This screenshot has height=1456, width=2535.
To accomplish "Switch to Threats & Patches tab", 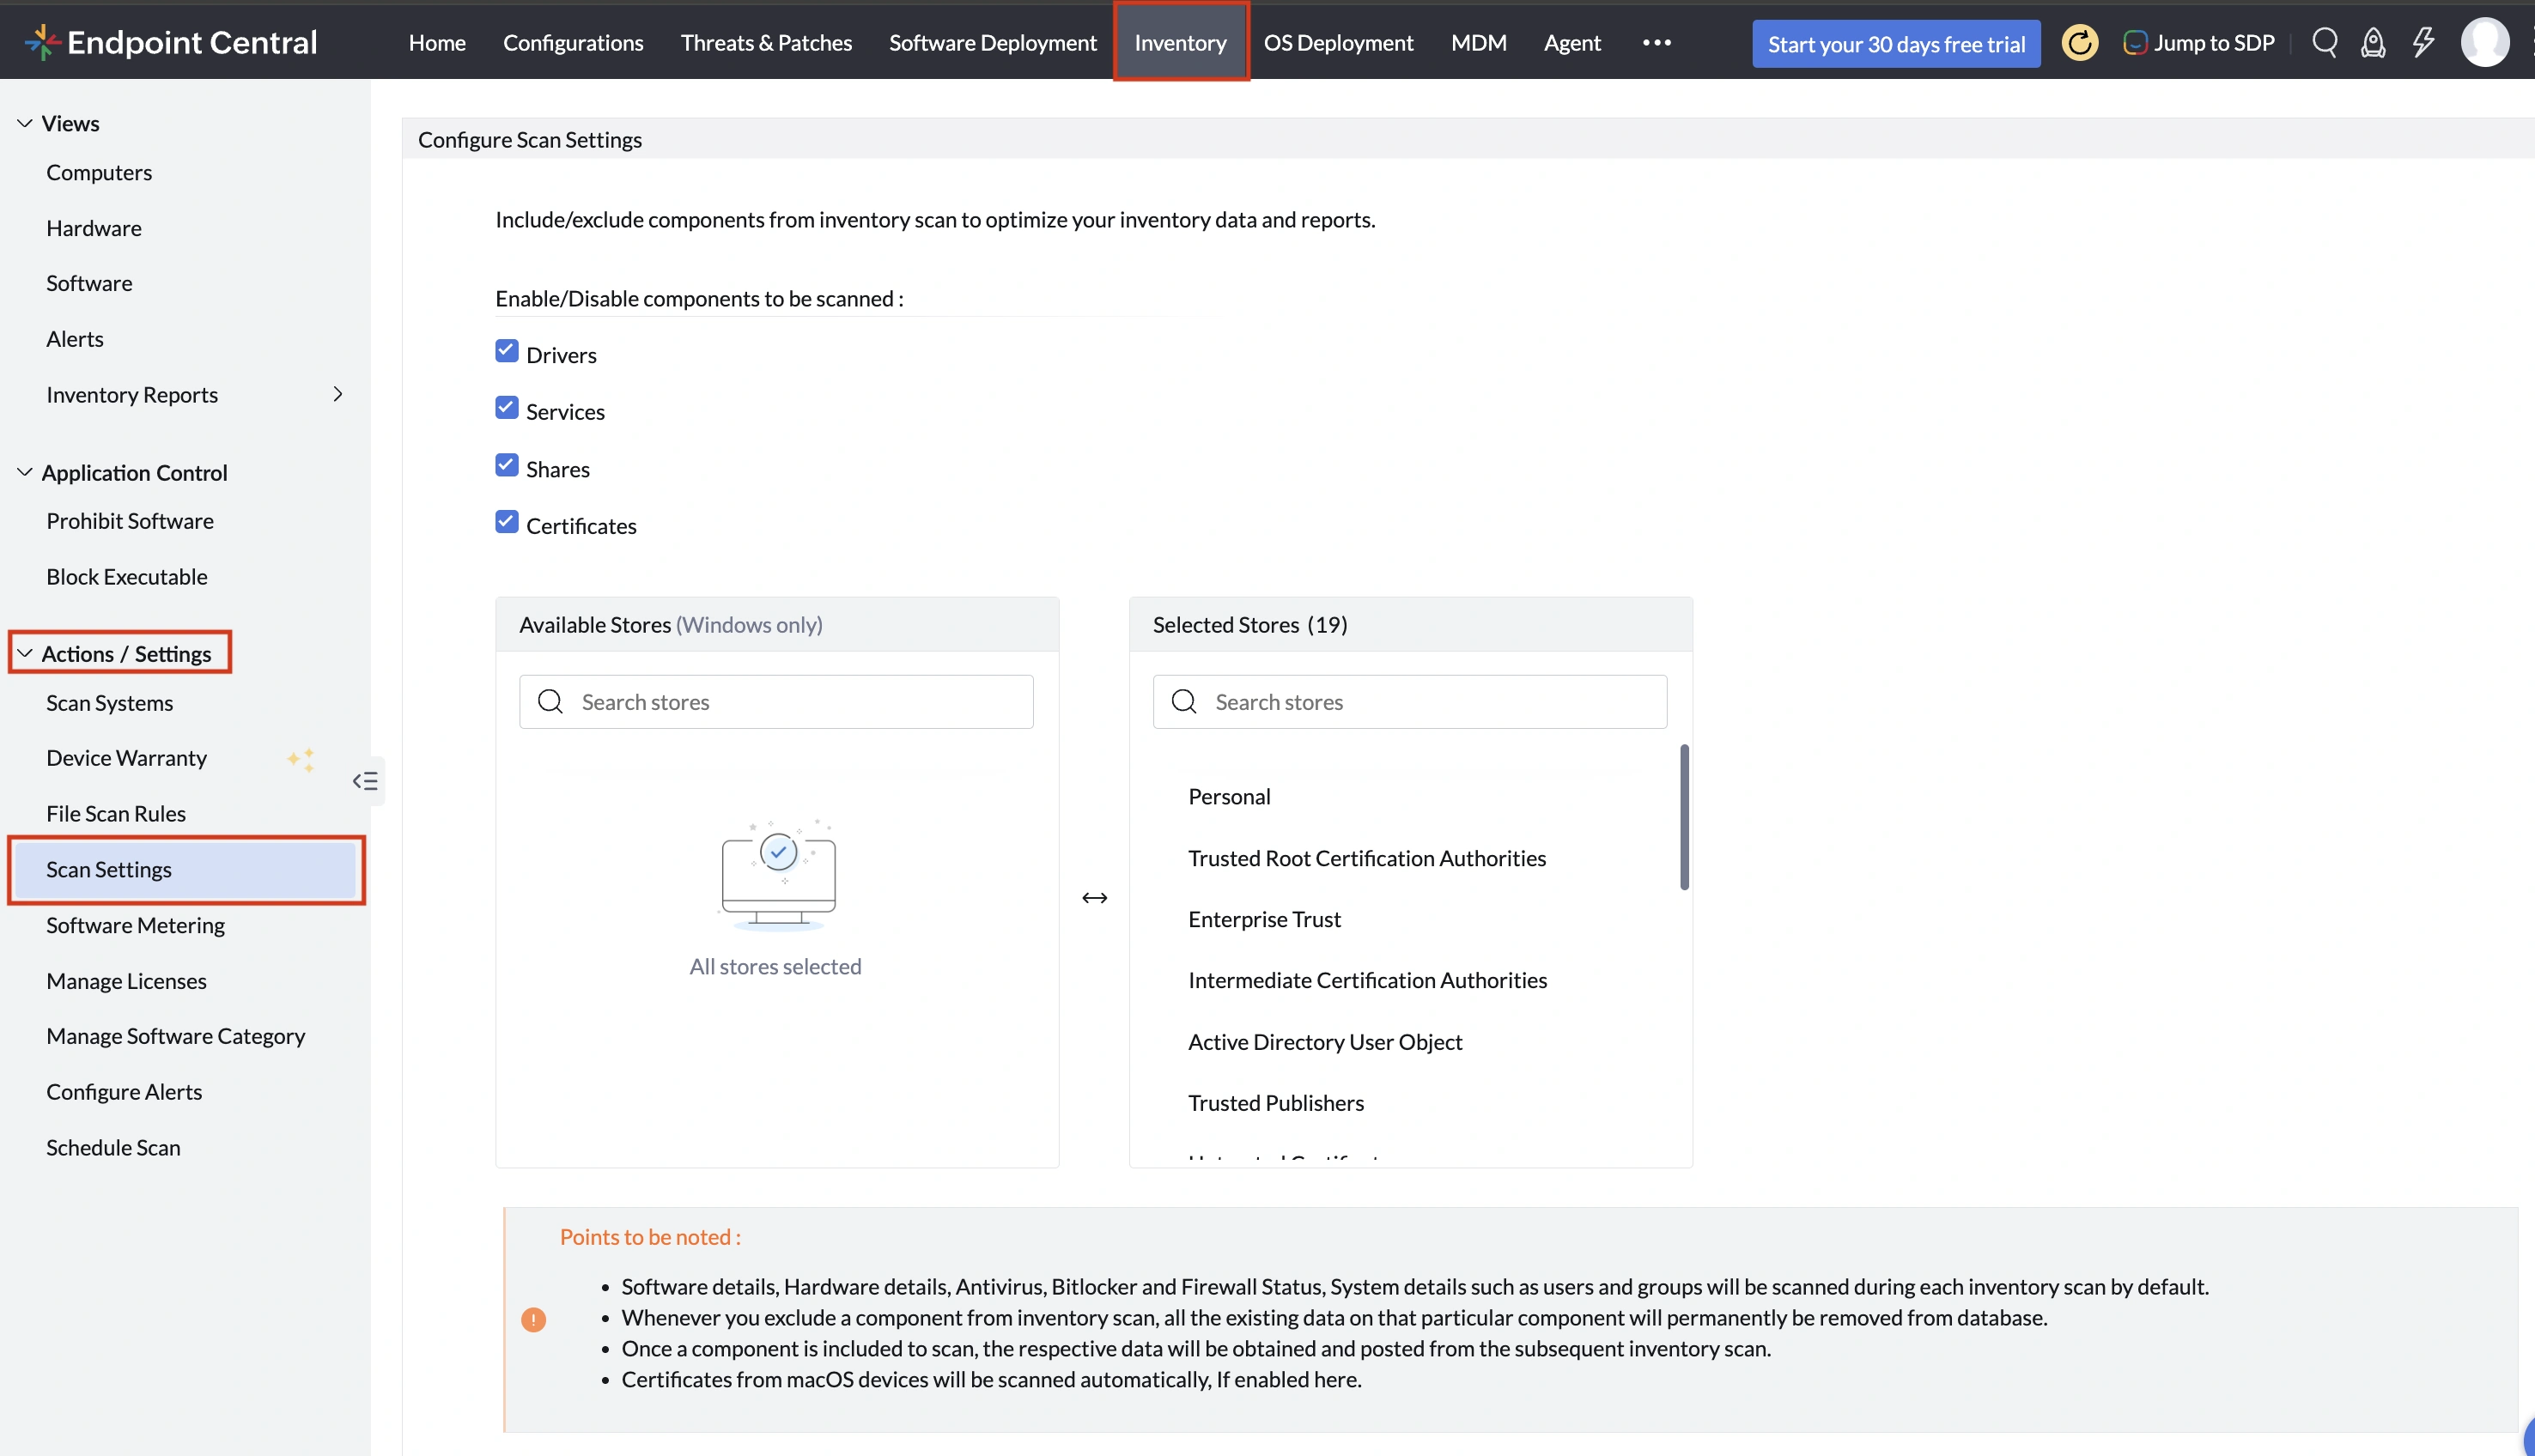I will click(x=766, y=42).
